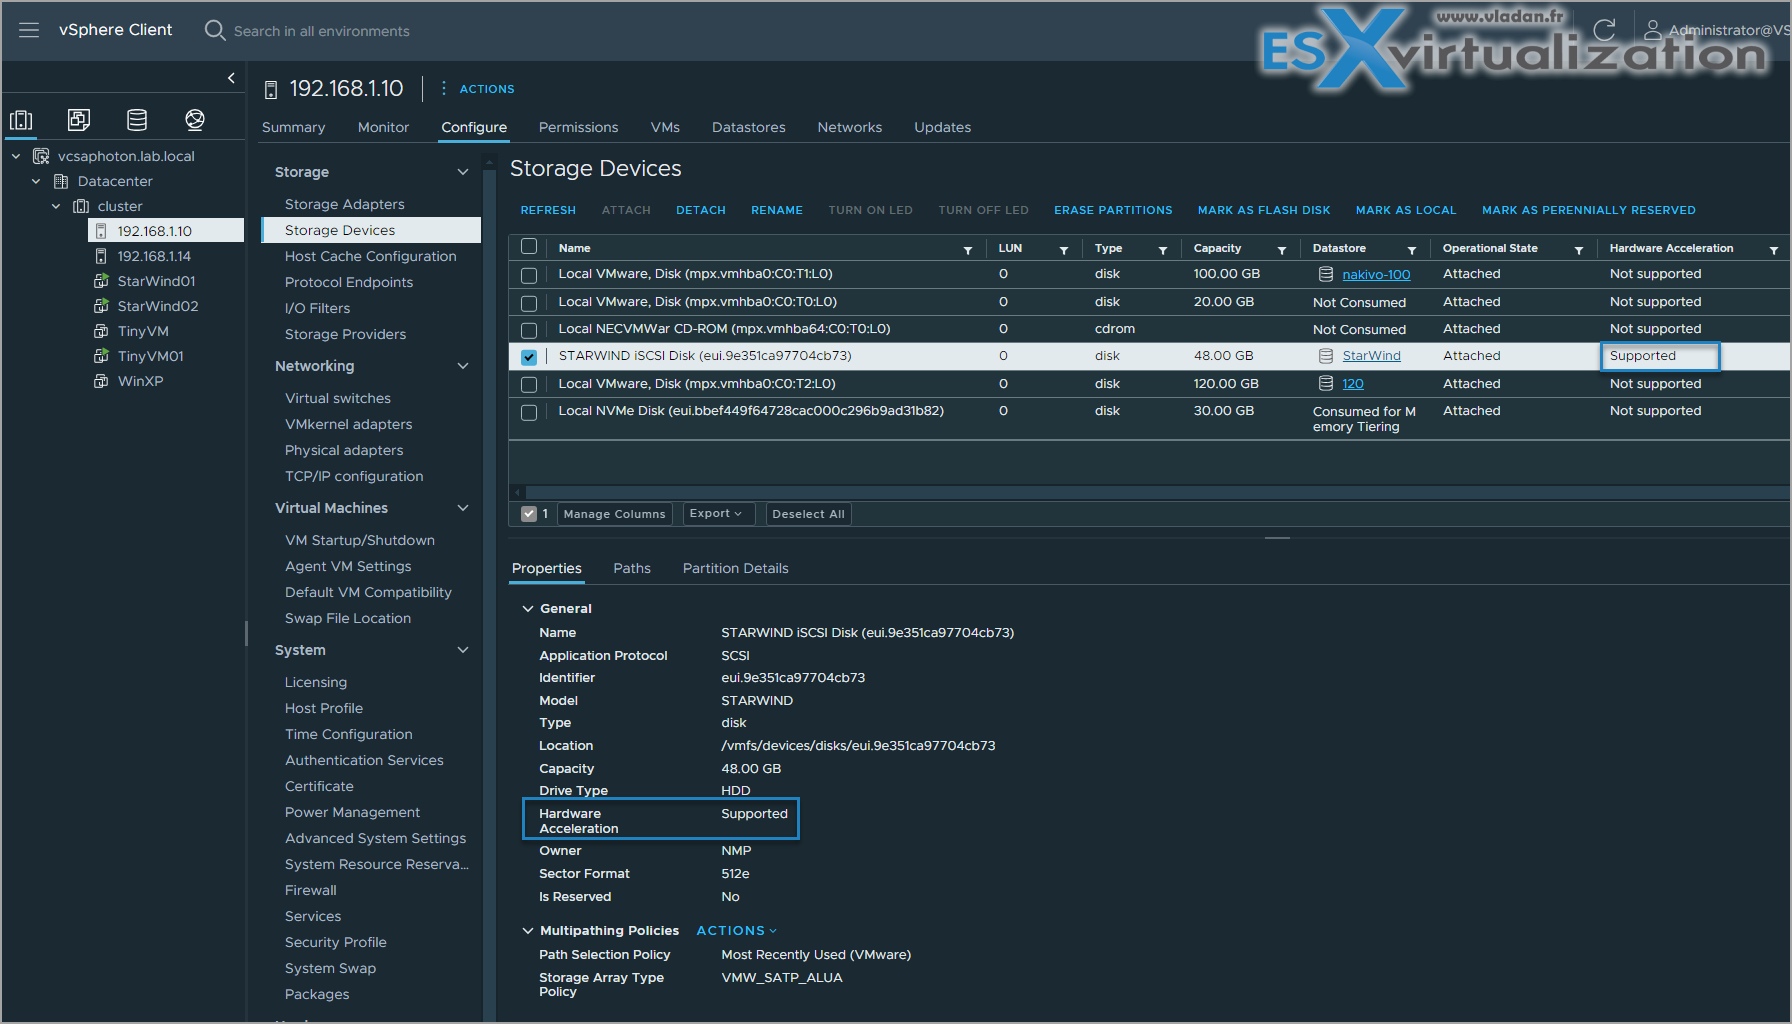The image size is (1792, 1024).
Task: Select the NECVMWar CD-ROM checkbox
Action: tap(529, 330)
